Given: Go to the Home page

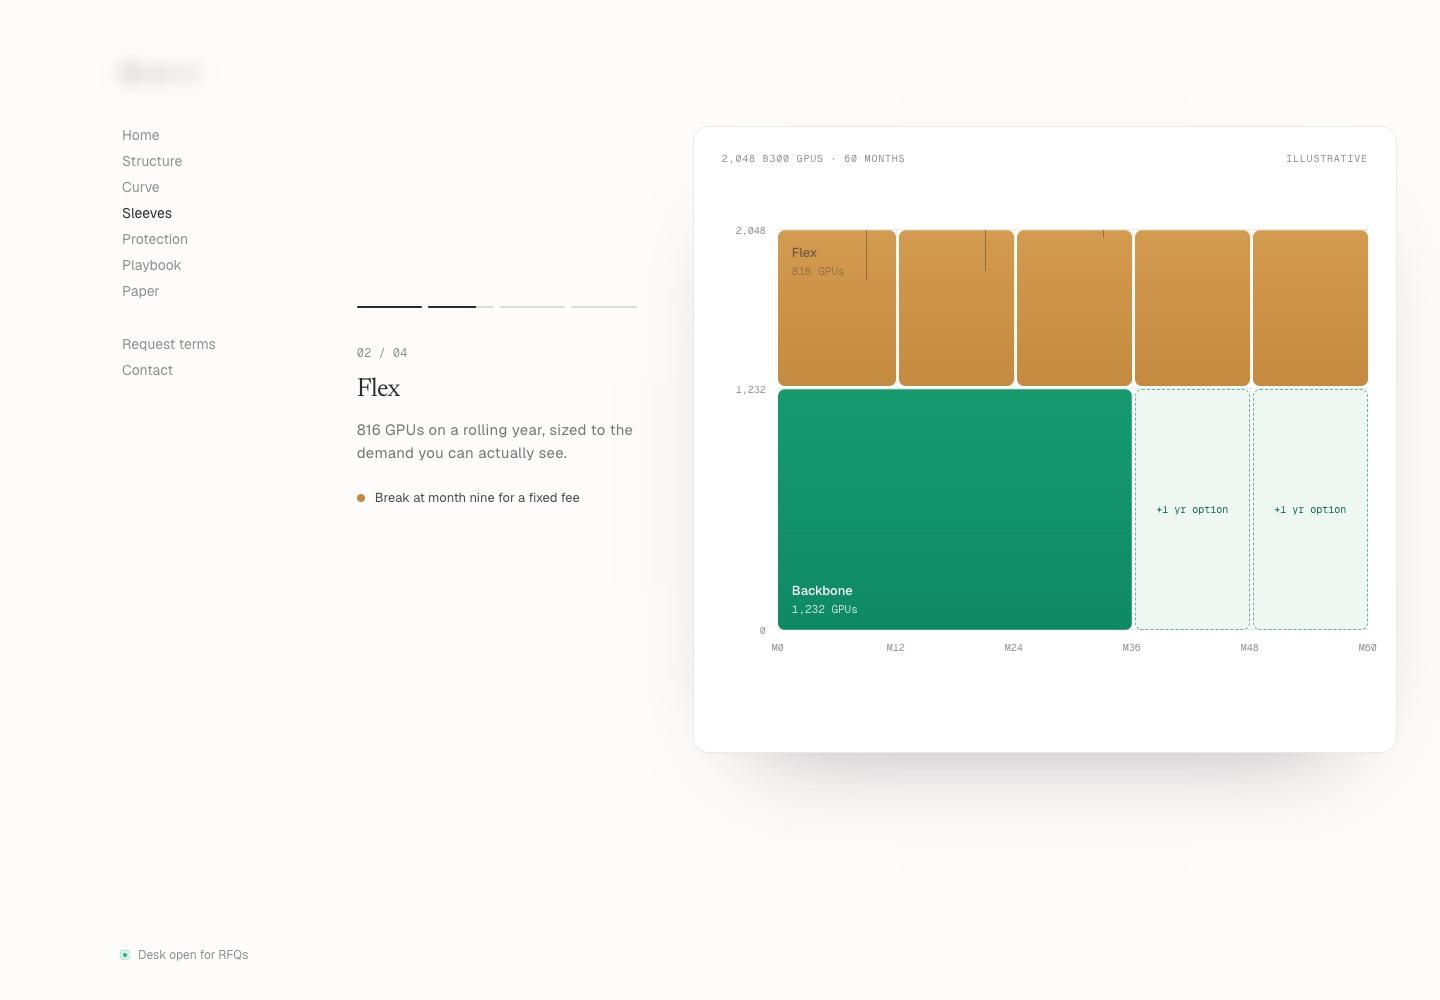Looking at the screenshot, I should pos(141,135).
